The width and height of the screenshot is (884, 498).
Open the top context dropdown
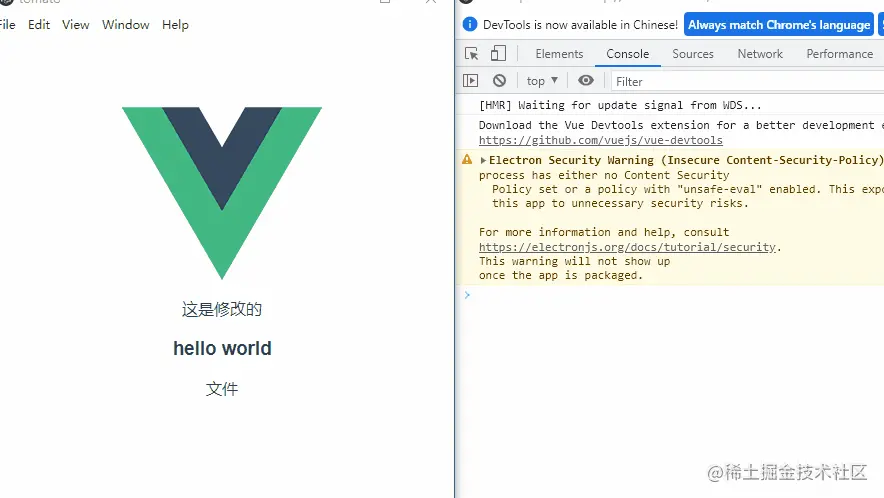(542, 81)
